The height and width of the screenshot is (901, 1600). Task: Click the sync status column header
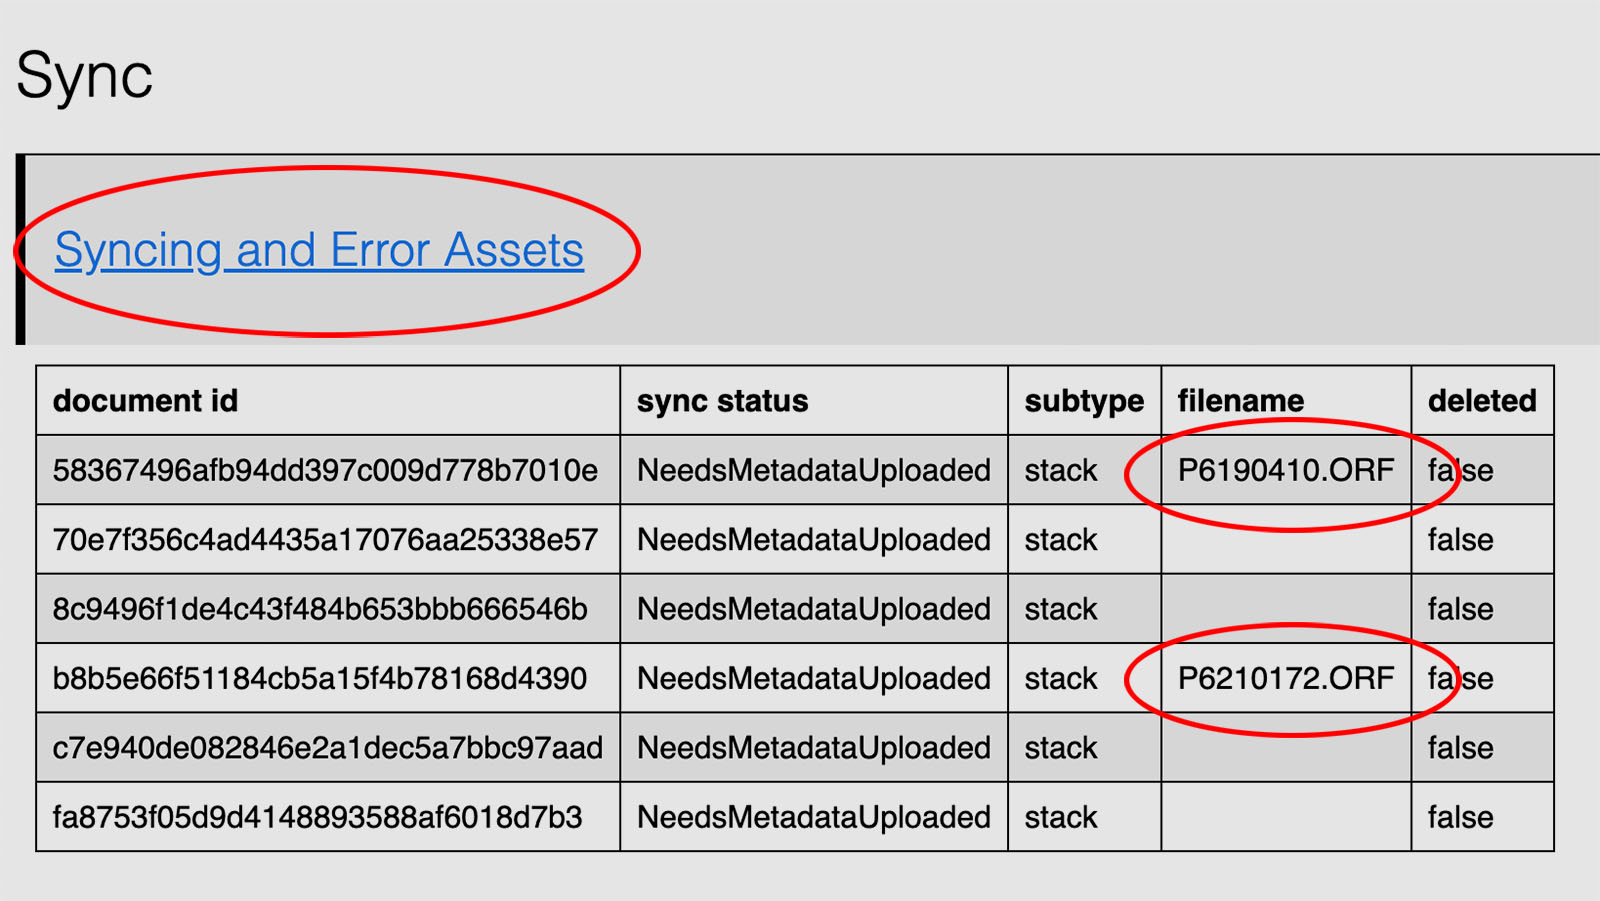(722, 401)
